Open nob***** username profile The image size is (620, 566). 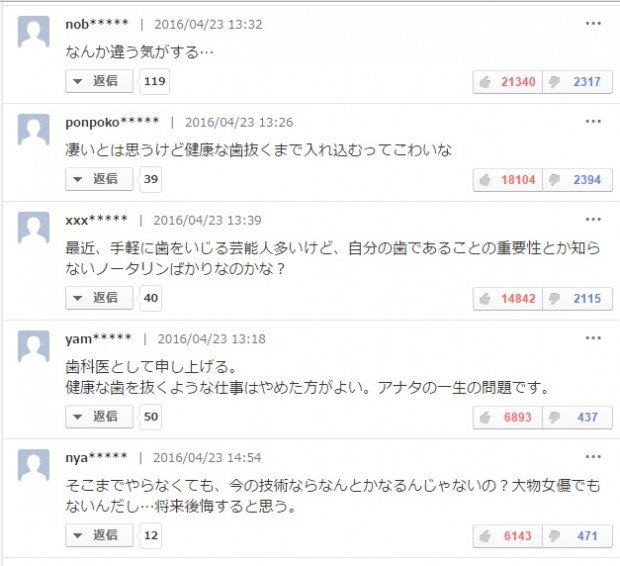click(97, 24)
